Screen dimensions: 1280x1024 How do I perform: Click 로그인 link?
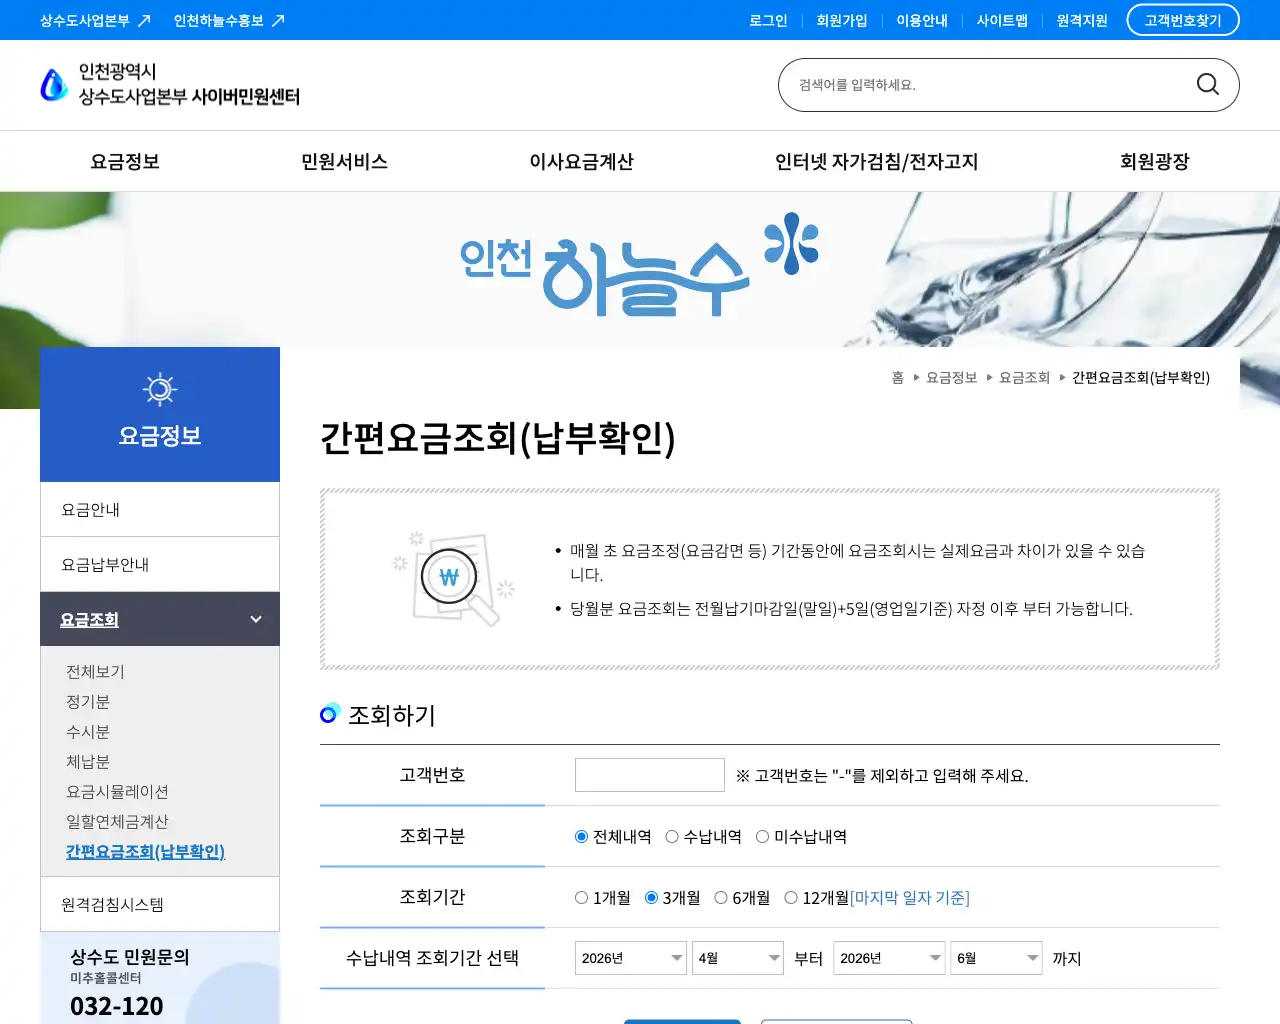tap(768, 20)
